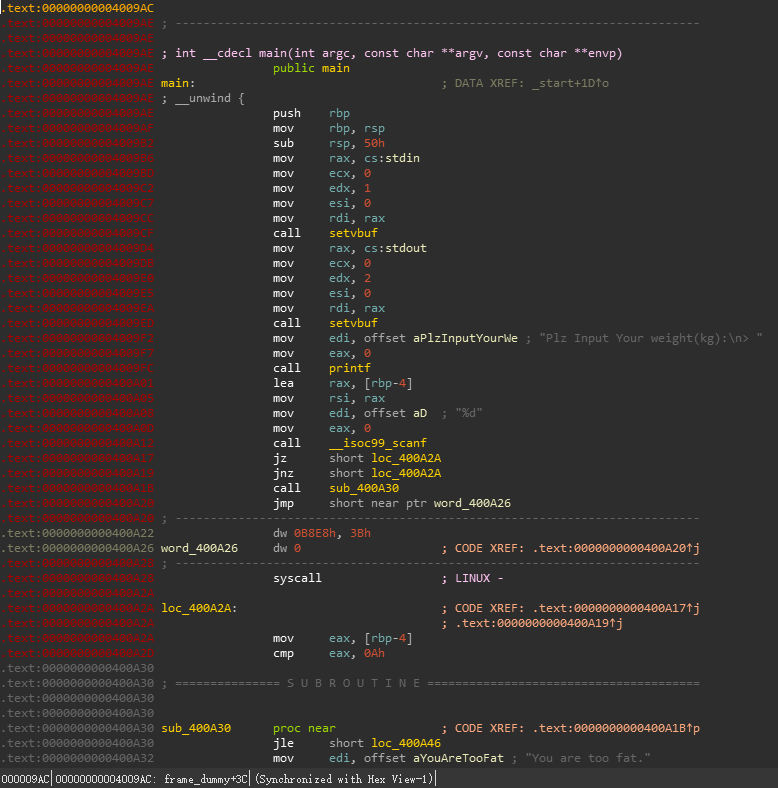Image resolution: width=778 pixels, height=788 pixels.
Task: Click the setvbuf call below stdin setup
Action: pyautogui.click(x=353, y=233)
